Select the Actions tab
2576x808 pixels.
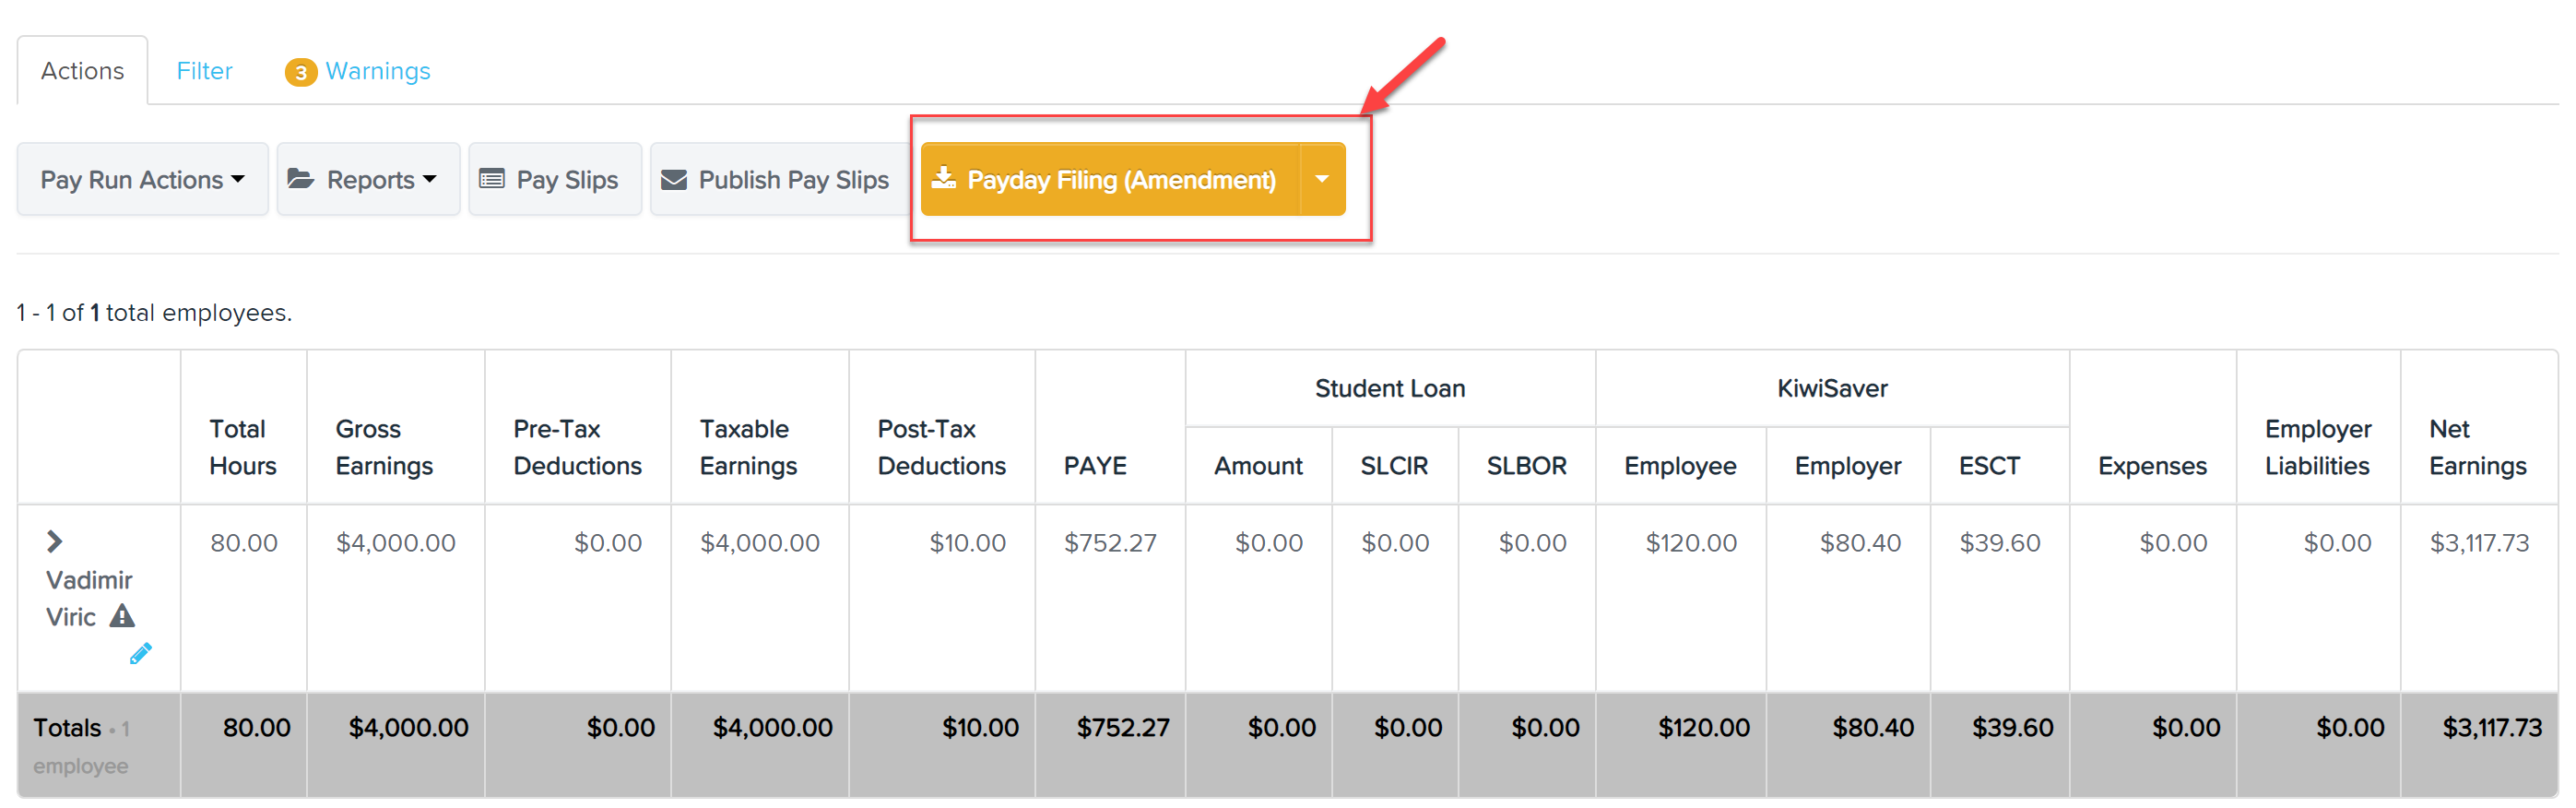(x=83, y=71)
